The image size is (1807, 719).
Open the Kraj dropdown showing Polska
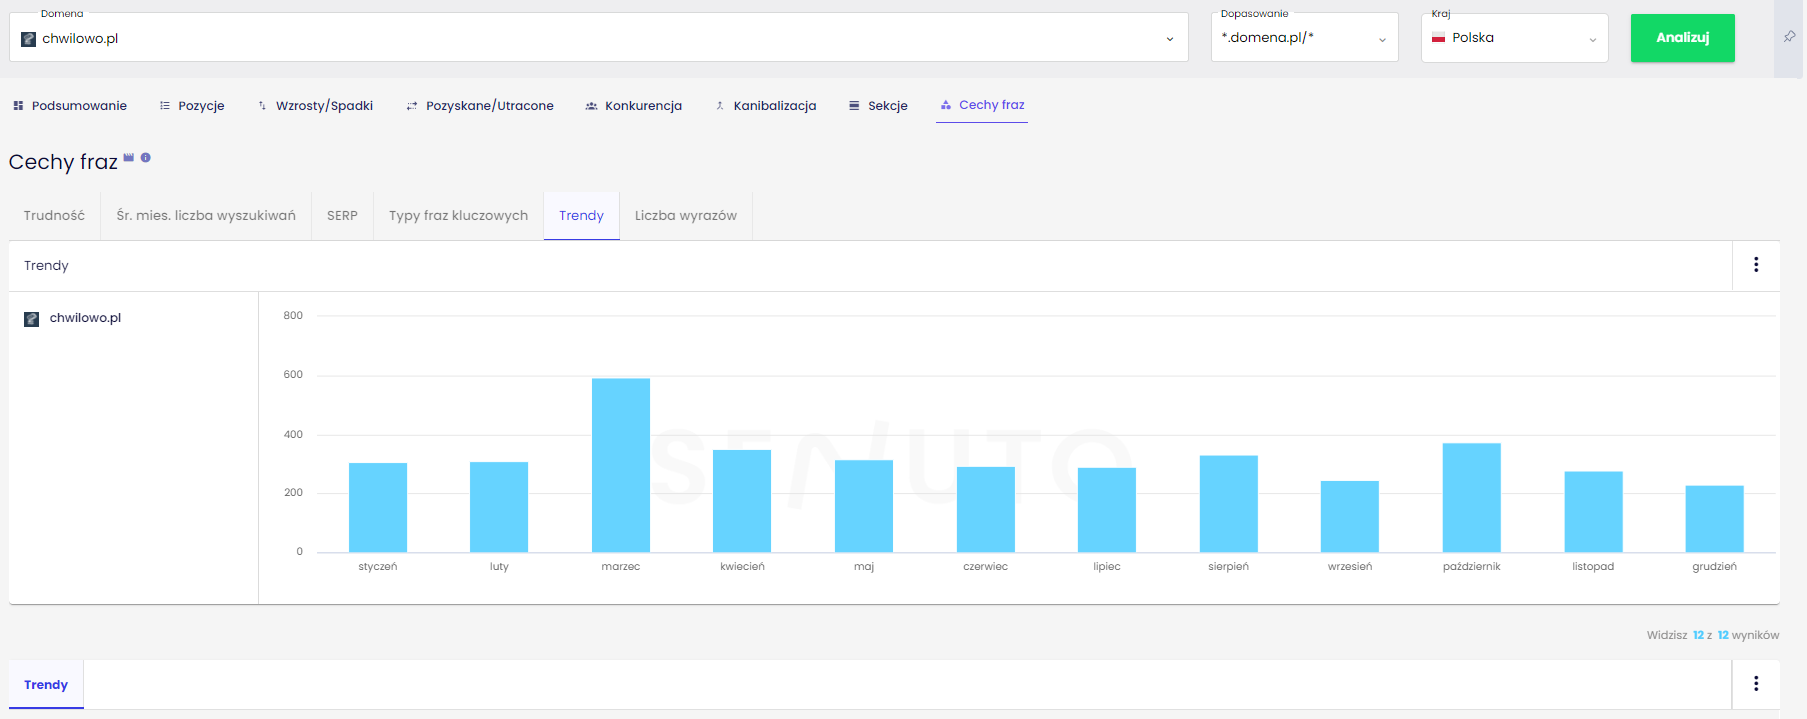1514,38
